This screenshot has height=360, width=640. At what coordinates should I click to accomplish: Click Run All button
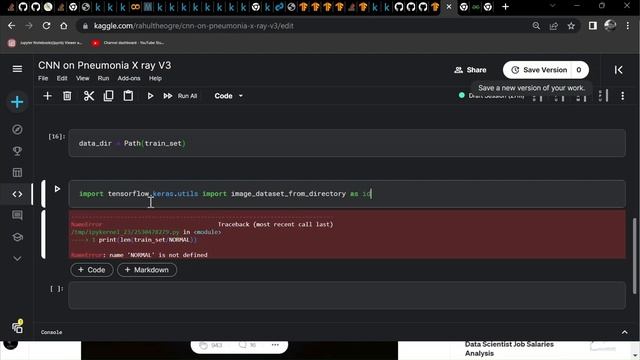click(x=180, y=96)
